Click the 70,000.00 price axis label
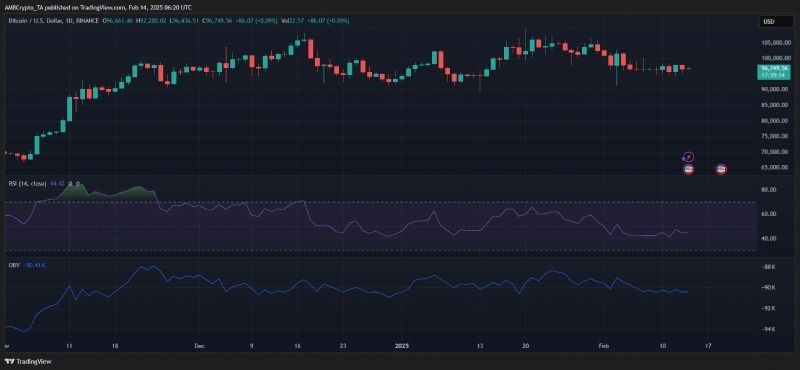 774,152
